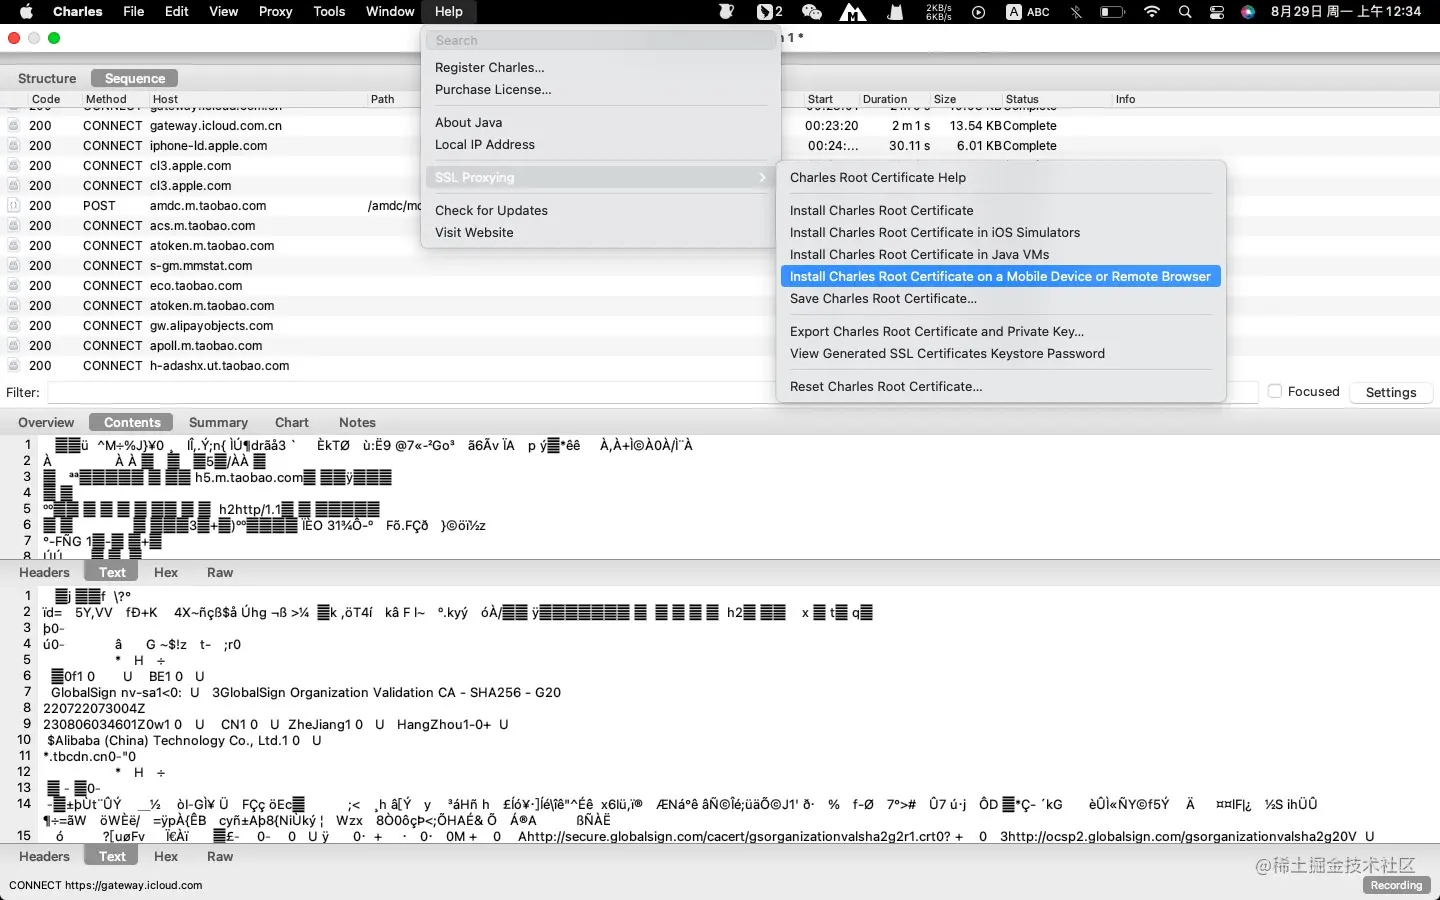This screenshot has height=900, width=1440.
Task: Click the lock icon for apoll.m.taobao.com
Action: tap(14, 346)
